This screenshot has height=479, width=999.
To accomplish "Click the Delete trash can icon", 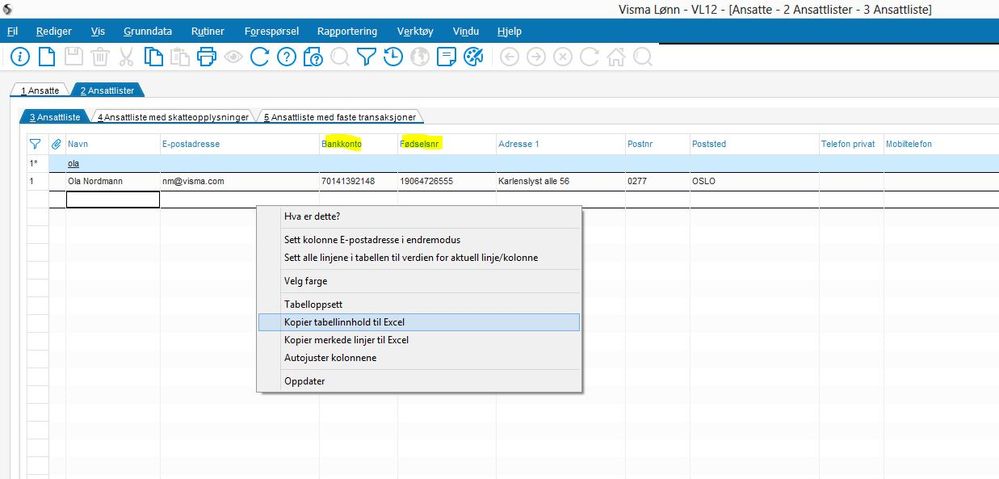I will click(x=100, y=57).
